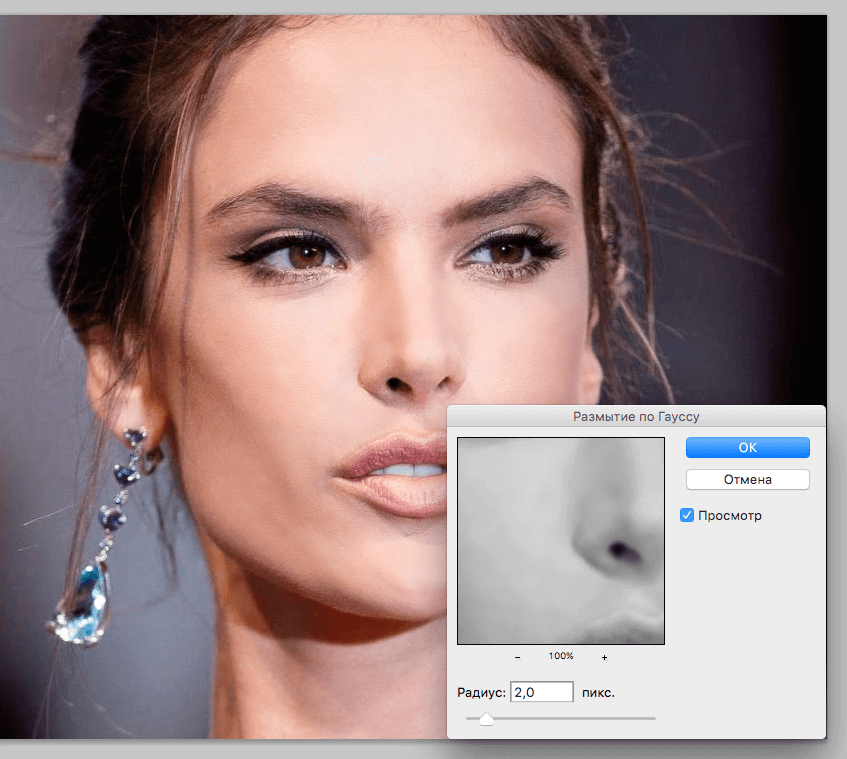The height and width of the screenshot is (759, 847).
Task: Click the Размытие по Гауссу dialog title bar
Action: (x=637, y=416)
